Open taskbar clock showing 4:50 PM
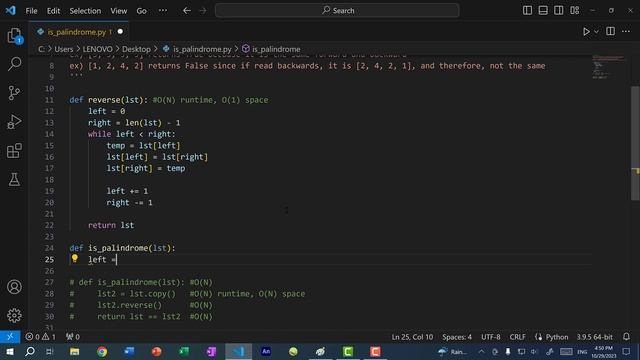640x360 pixels. (603, 352)
